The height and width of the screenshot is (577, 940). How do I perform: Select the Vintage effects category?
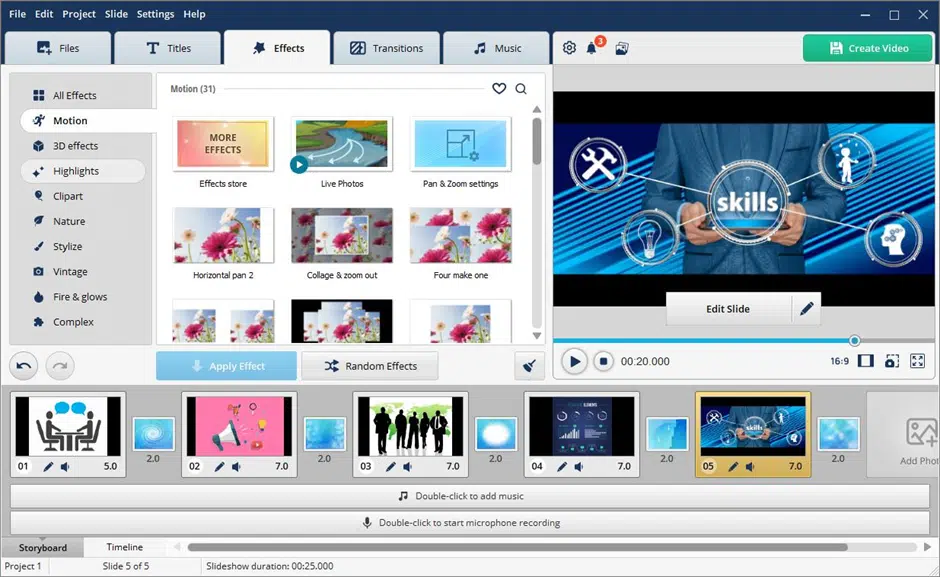point(70,272)
